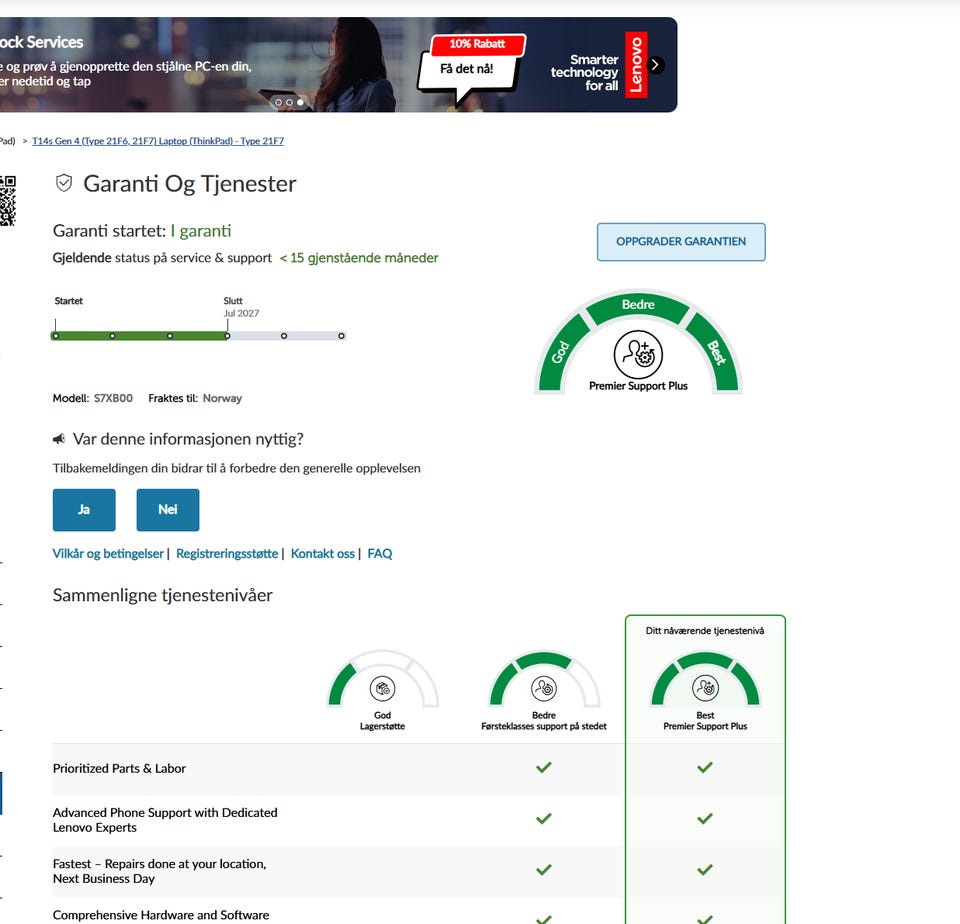This screenshot has height=924, width=960.
Task: Click the Bedre checkmark for Prioritized Parts & Labor
Action: coord(544,767)
